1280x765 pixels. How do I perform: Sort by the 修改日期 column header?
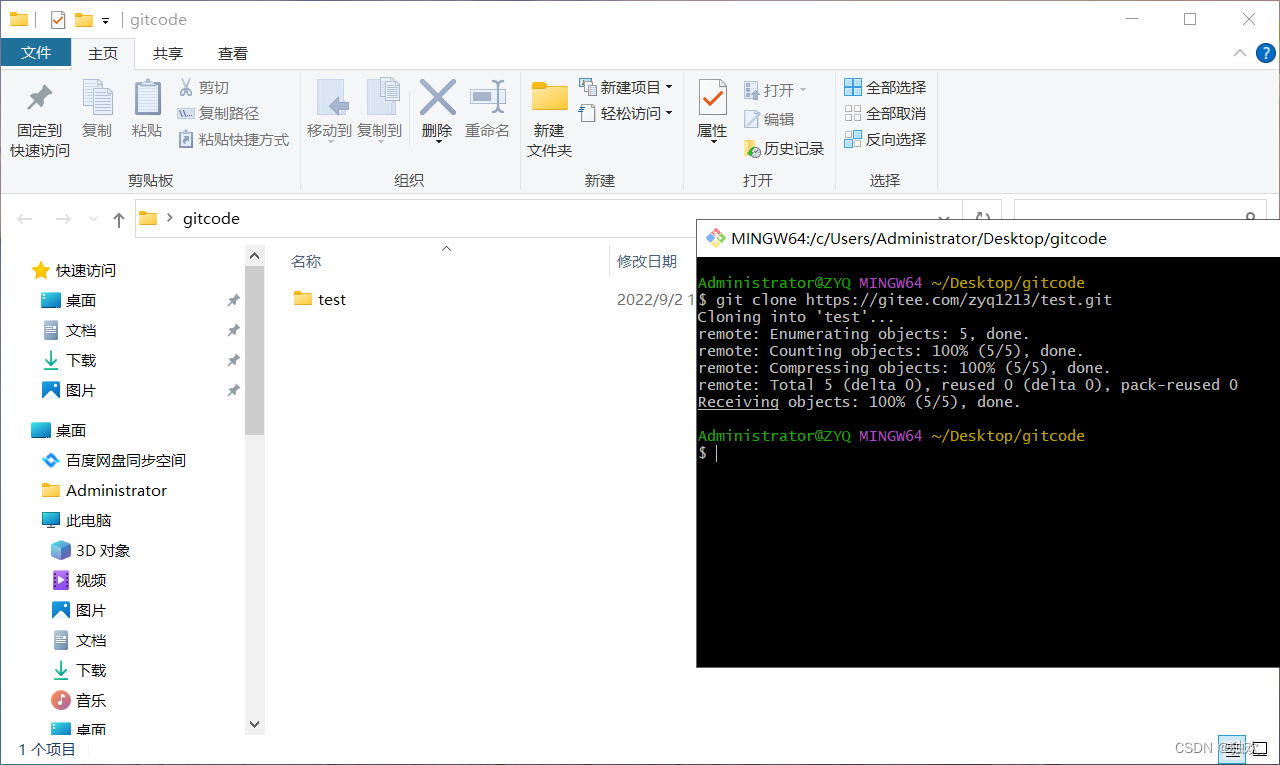(x=647, y=261)
